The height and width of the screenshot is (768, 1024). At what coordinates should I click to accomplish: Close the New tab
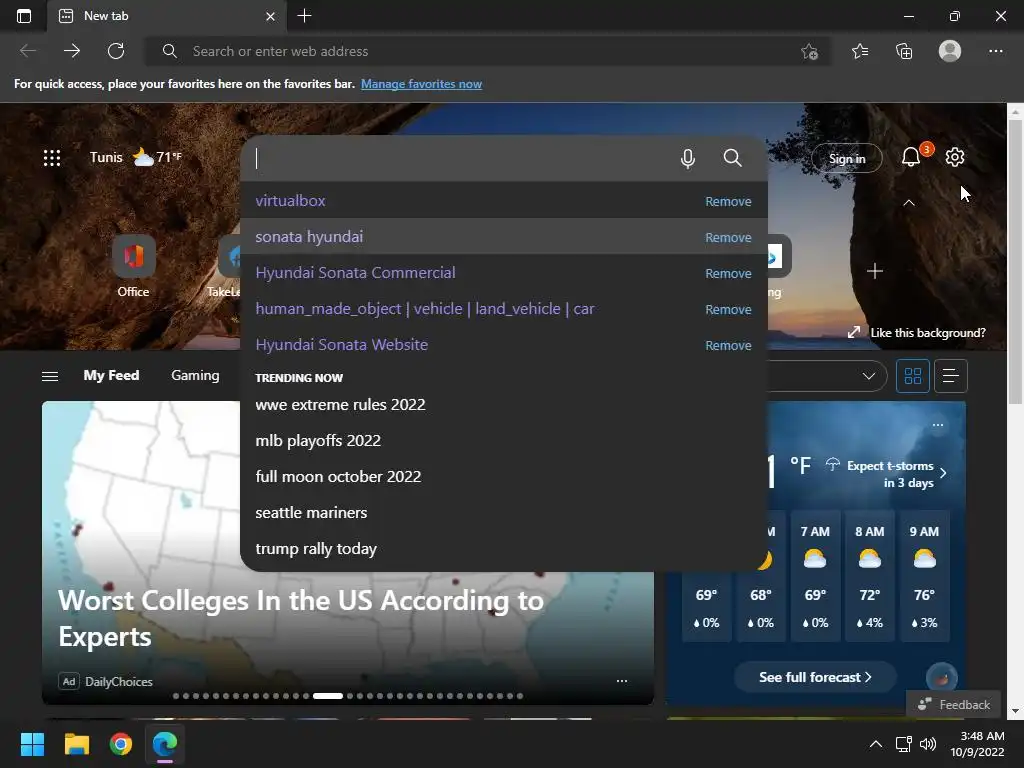click(x=270, y=16)
